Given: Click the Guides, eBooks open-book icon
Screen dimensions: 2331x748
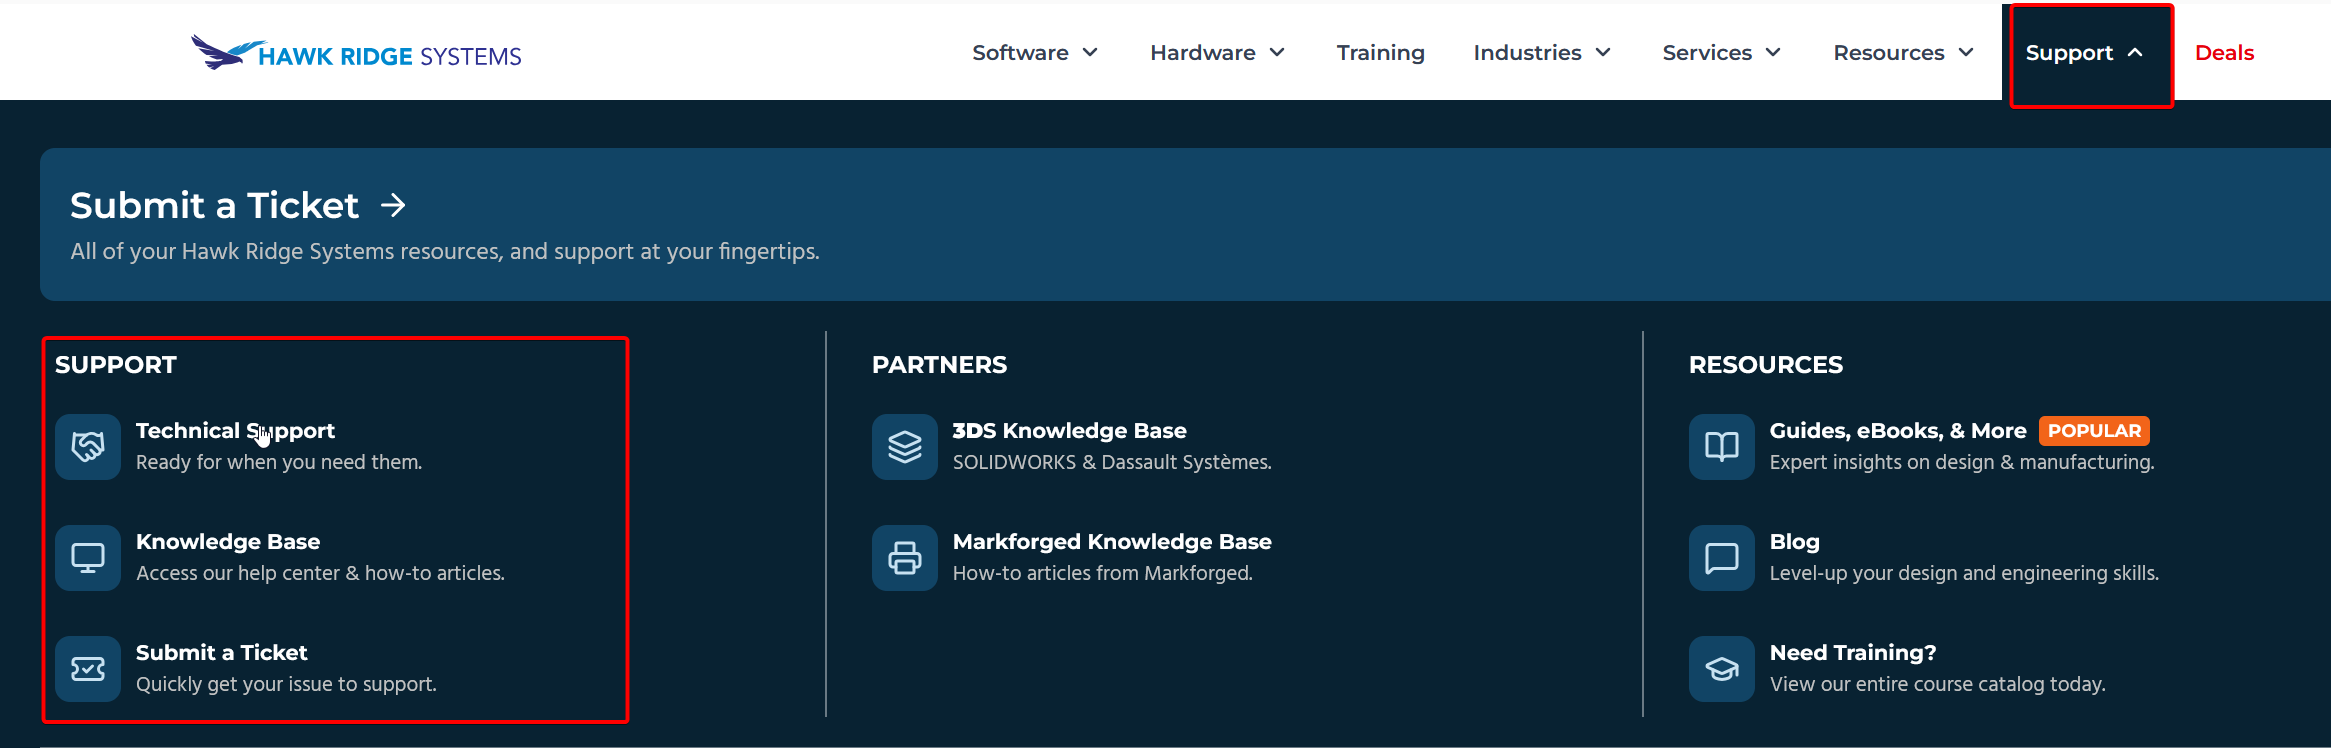Looking at the screenshot, I should pos(1722,447).
